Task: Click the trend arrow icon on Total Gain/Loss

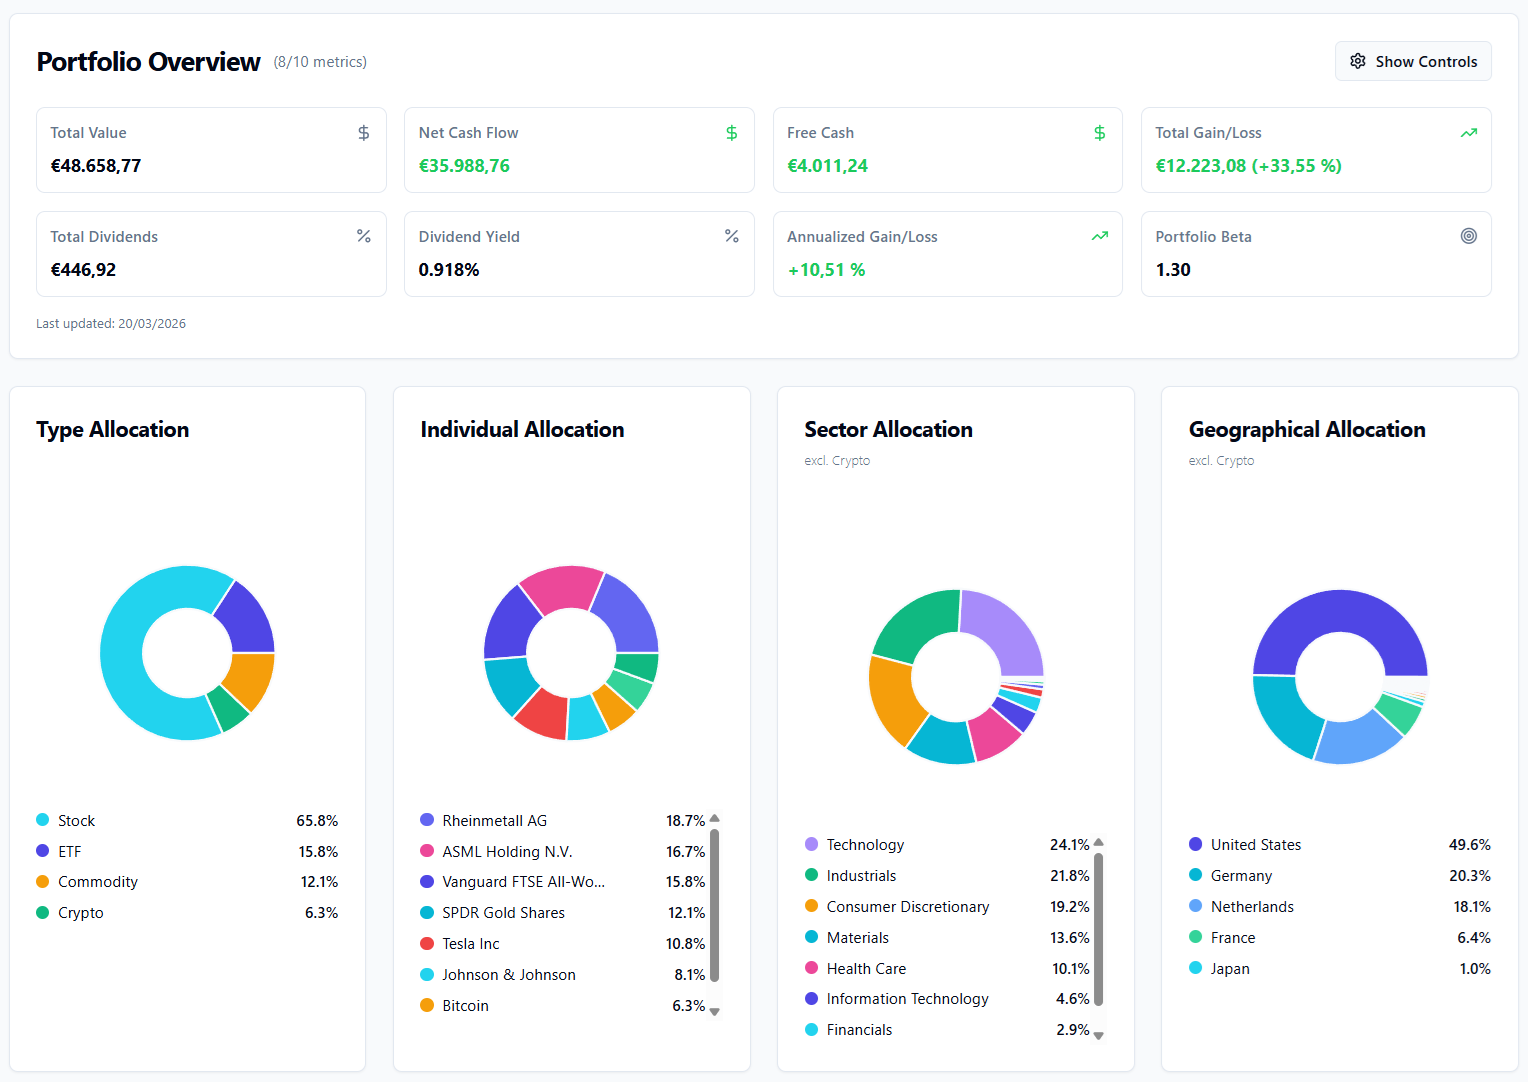Action: click(1469, 133)
